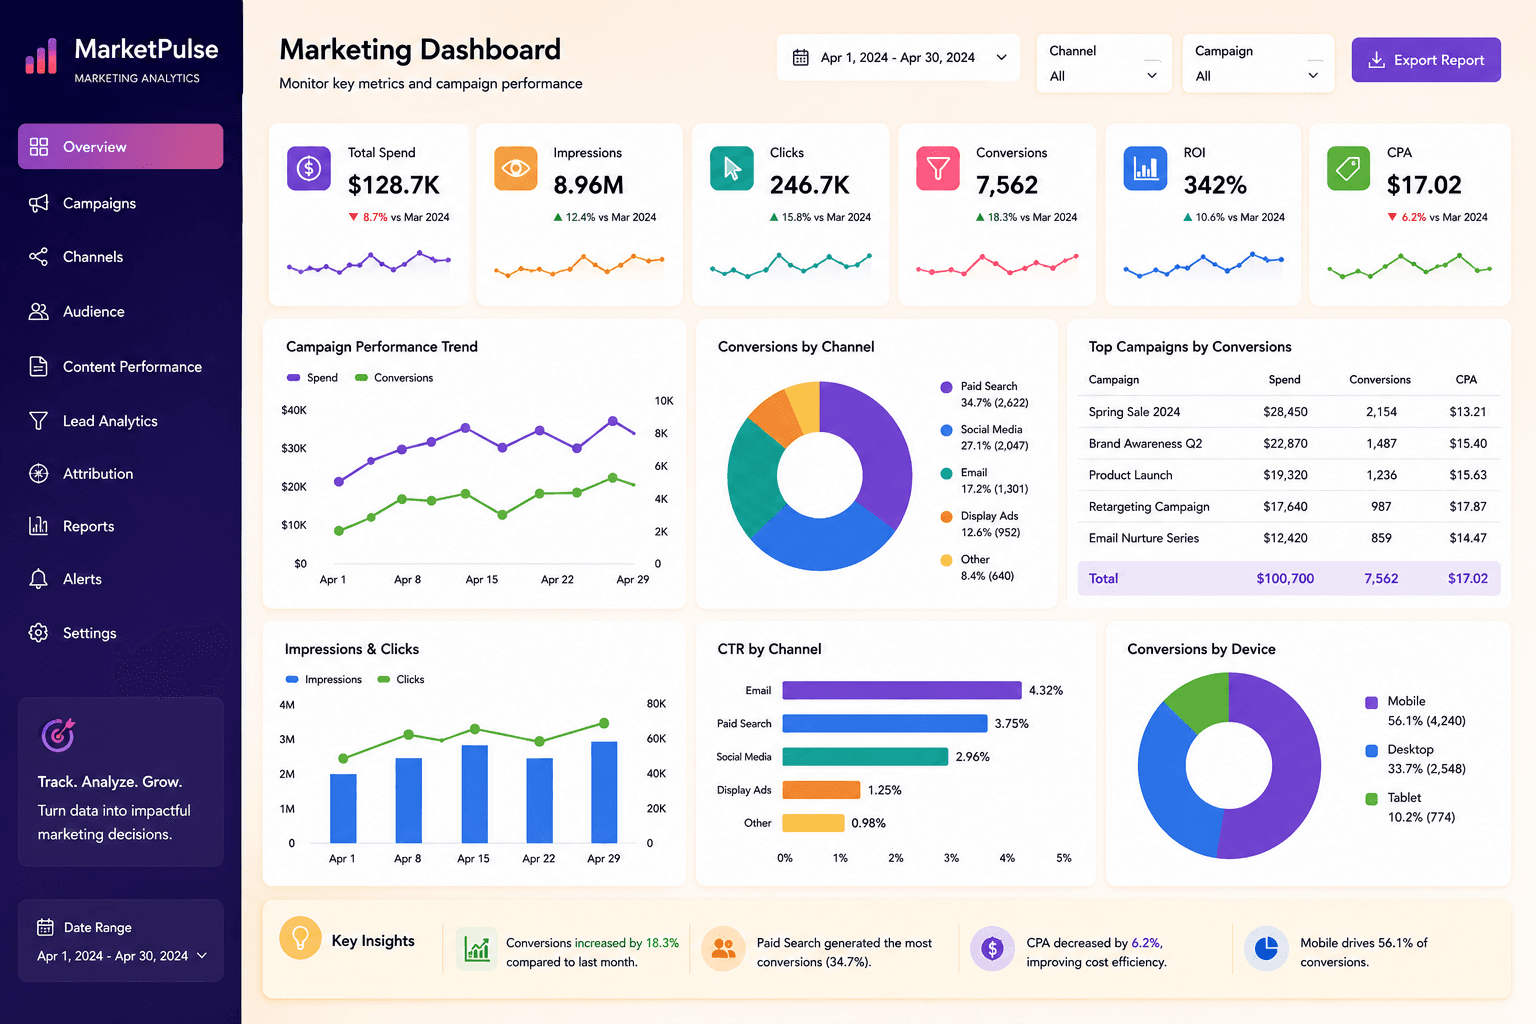Viewport: 1536px width, 1024px height.
Task: Click the Email CTR bar
Action: point(902,690)
